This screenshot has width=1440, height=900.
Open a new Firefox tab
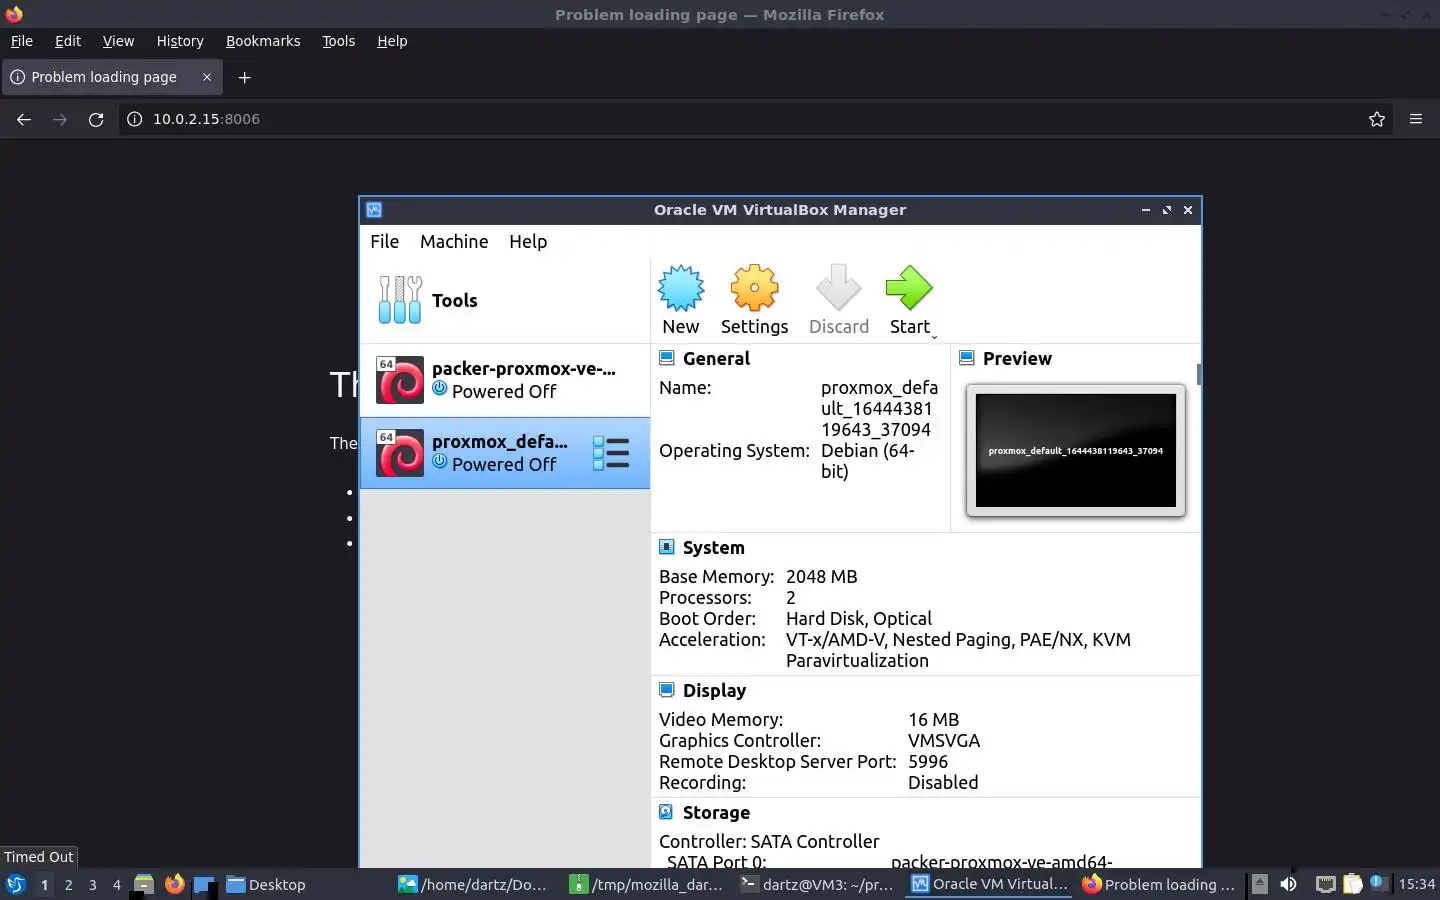tap(244, 77)
